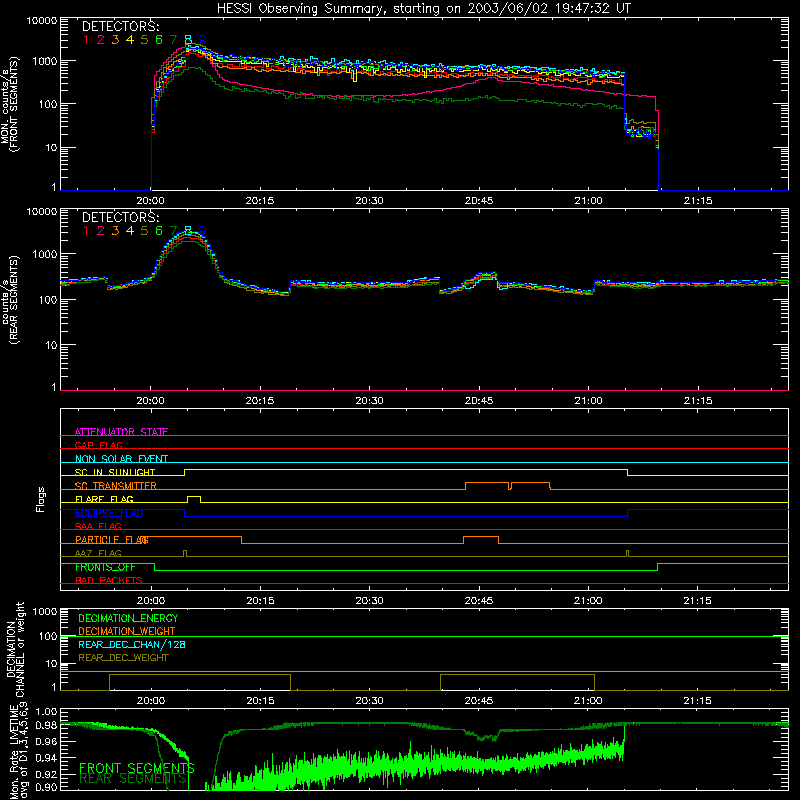Image resolution: width=800 pixels, height=800 pixels.
Task: Click magenta detector 2 in the front segments legend
Action: tap(101, 40)
